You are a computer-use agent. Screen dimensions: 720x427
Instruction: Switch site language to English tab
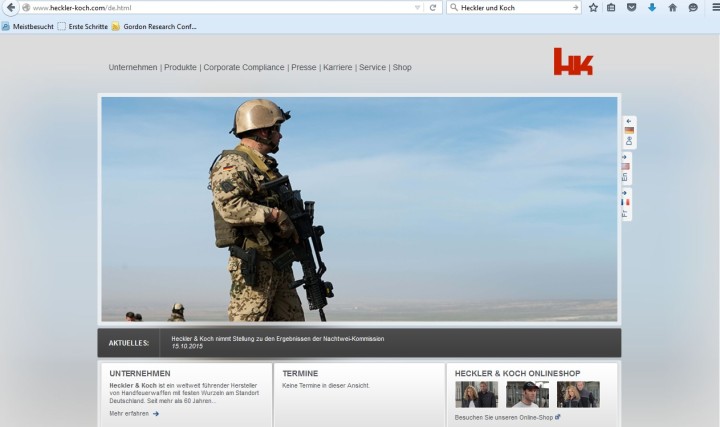pos(626,168)
